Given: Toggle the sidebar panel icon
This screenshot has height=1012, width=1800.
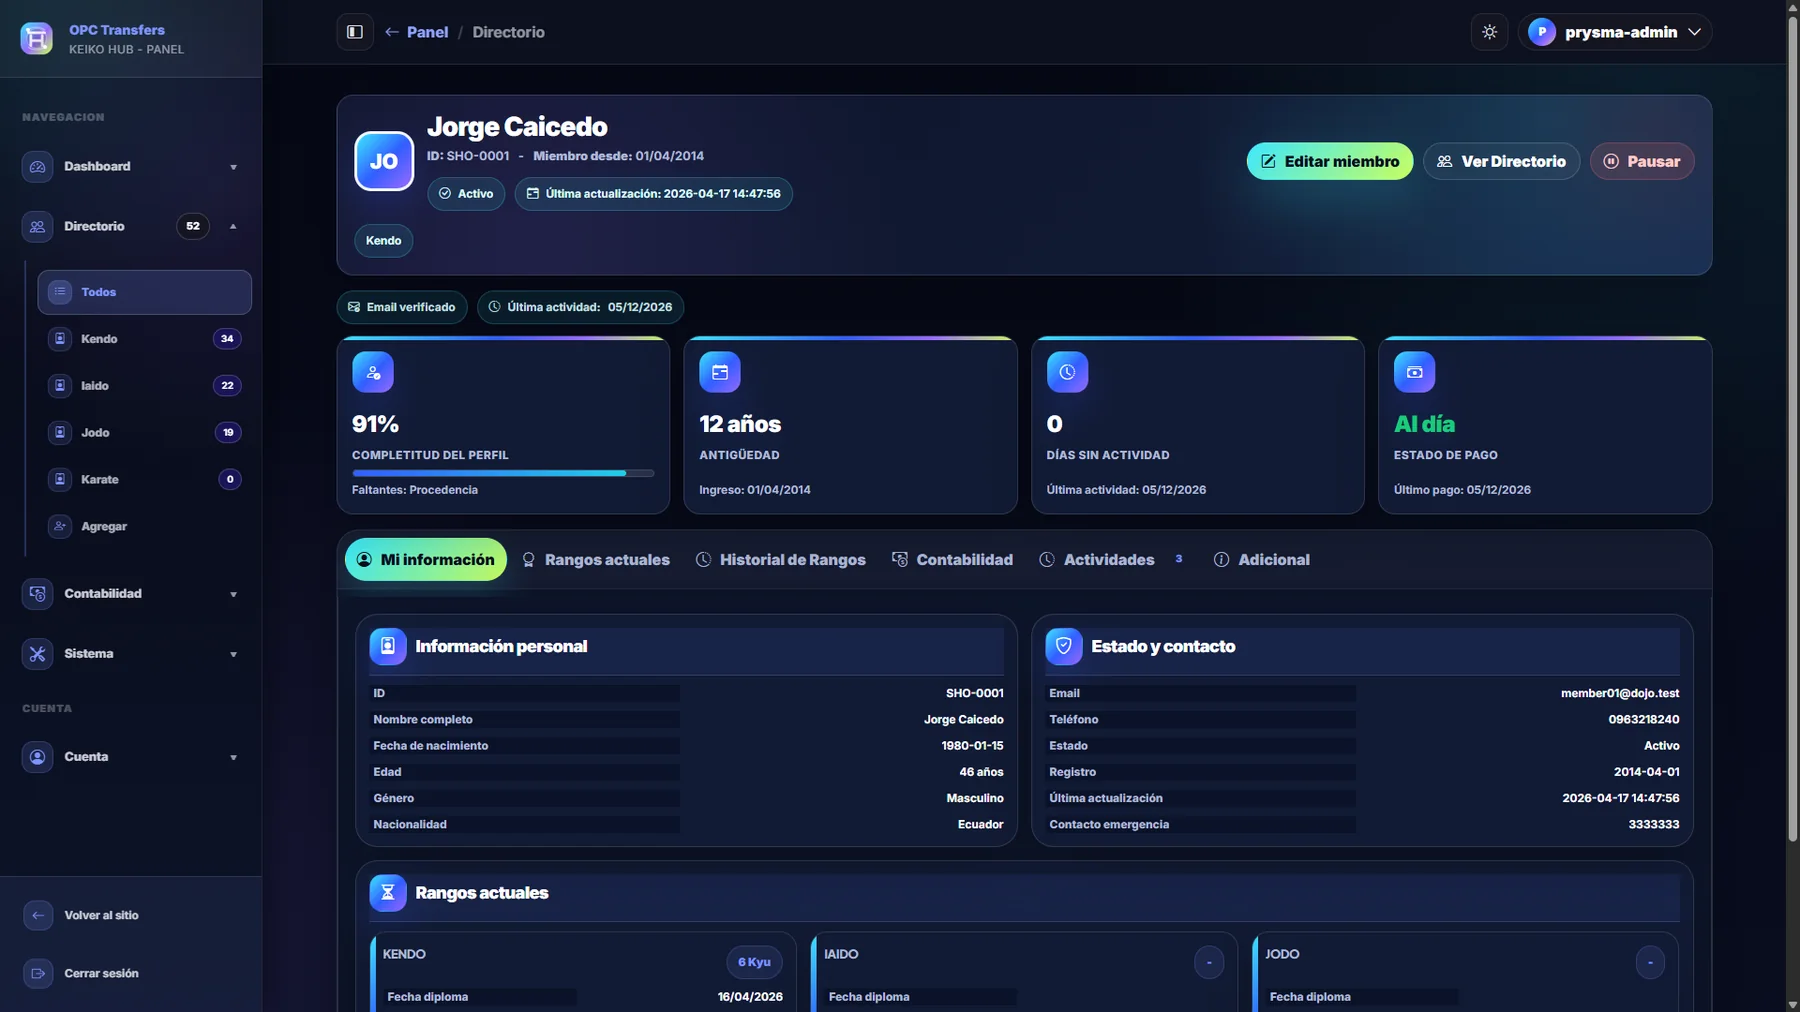Looking at the screenshot, I should [355, 32].
